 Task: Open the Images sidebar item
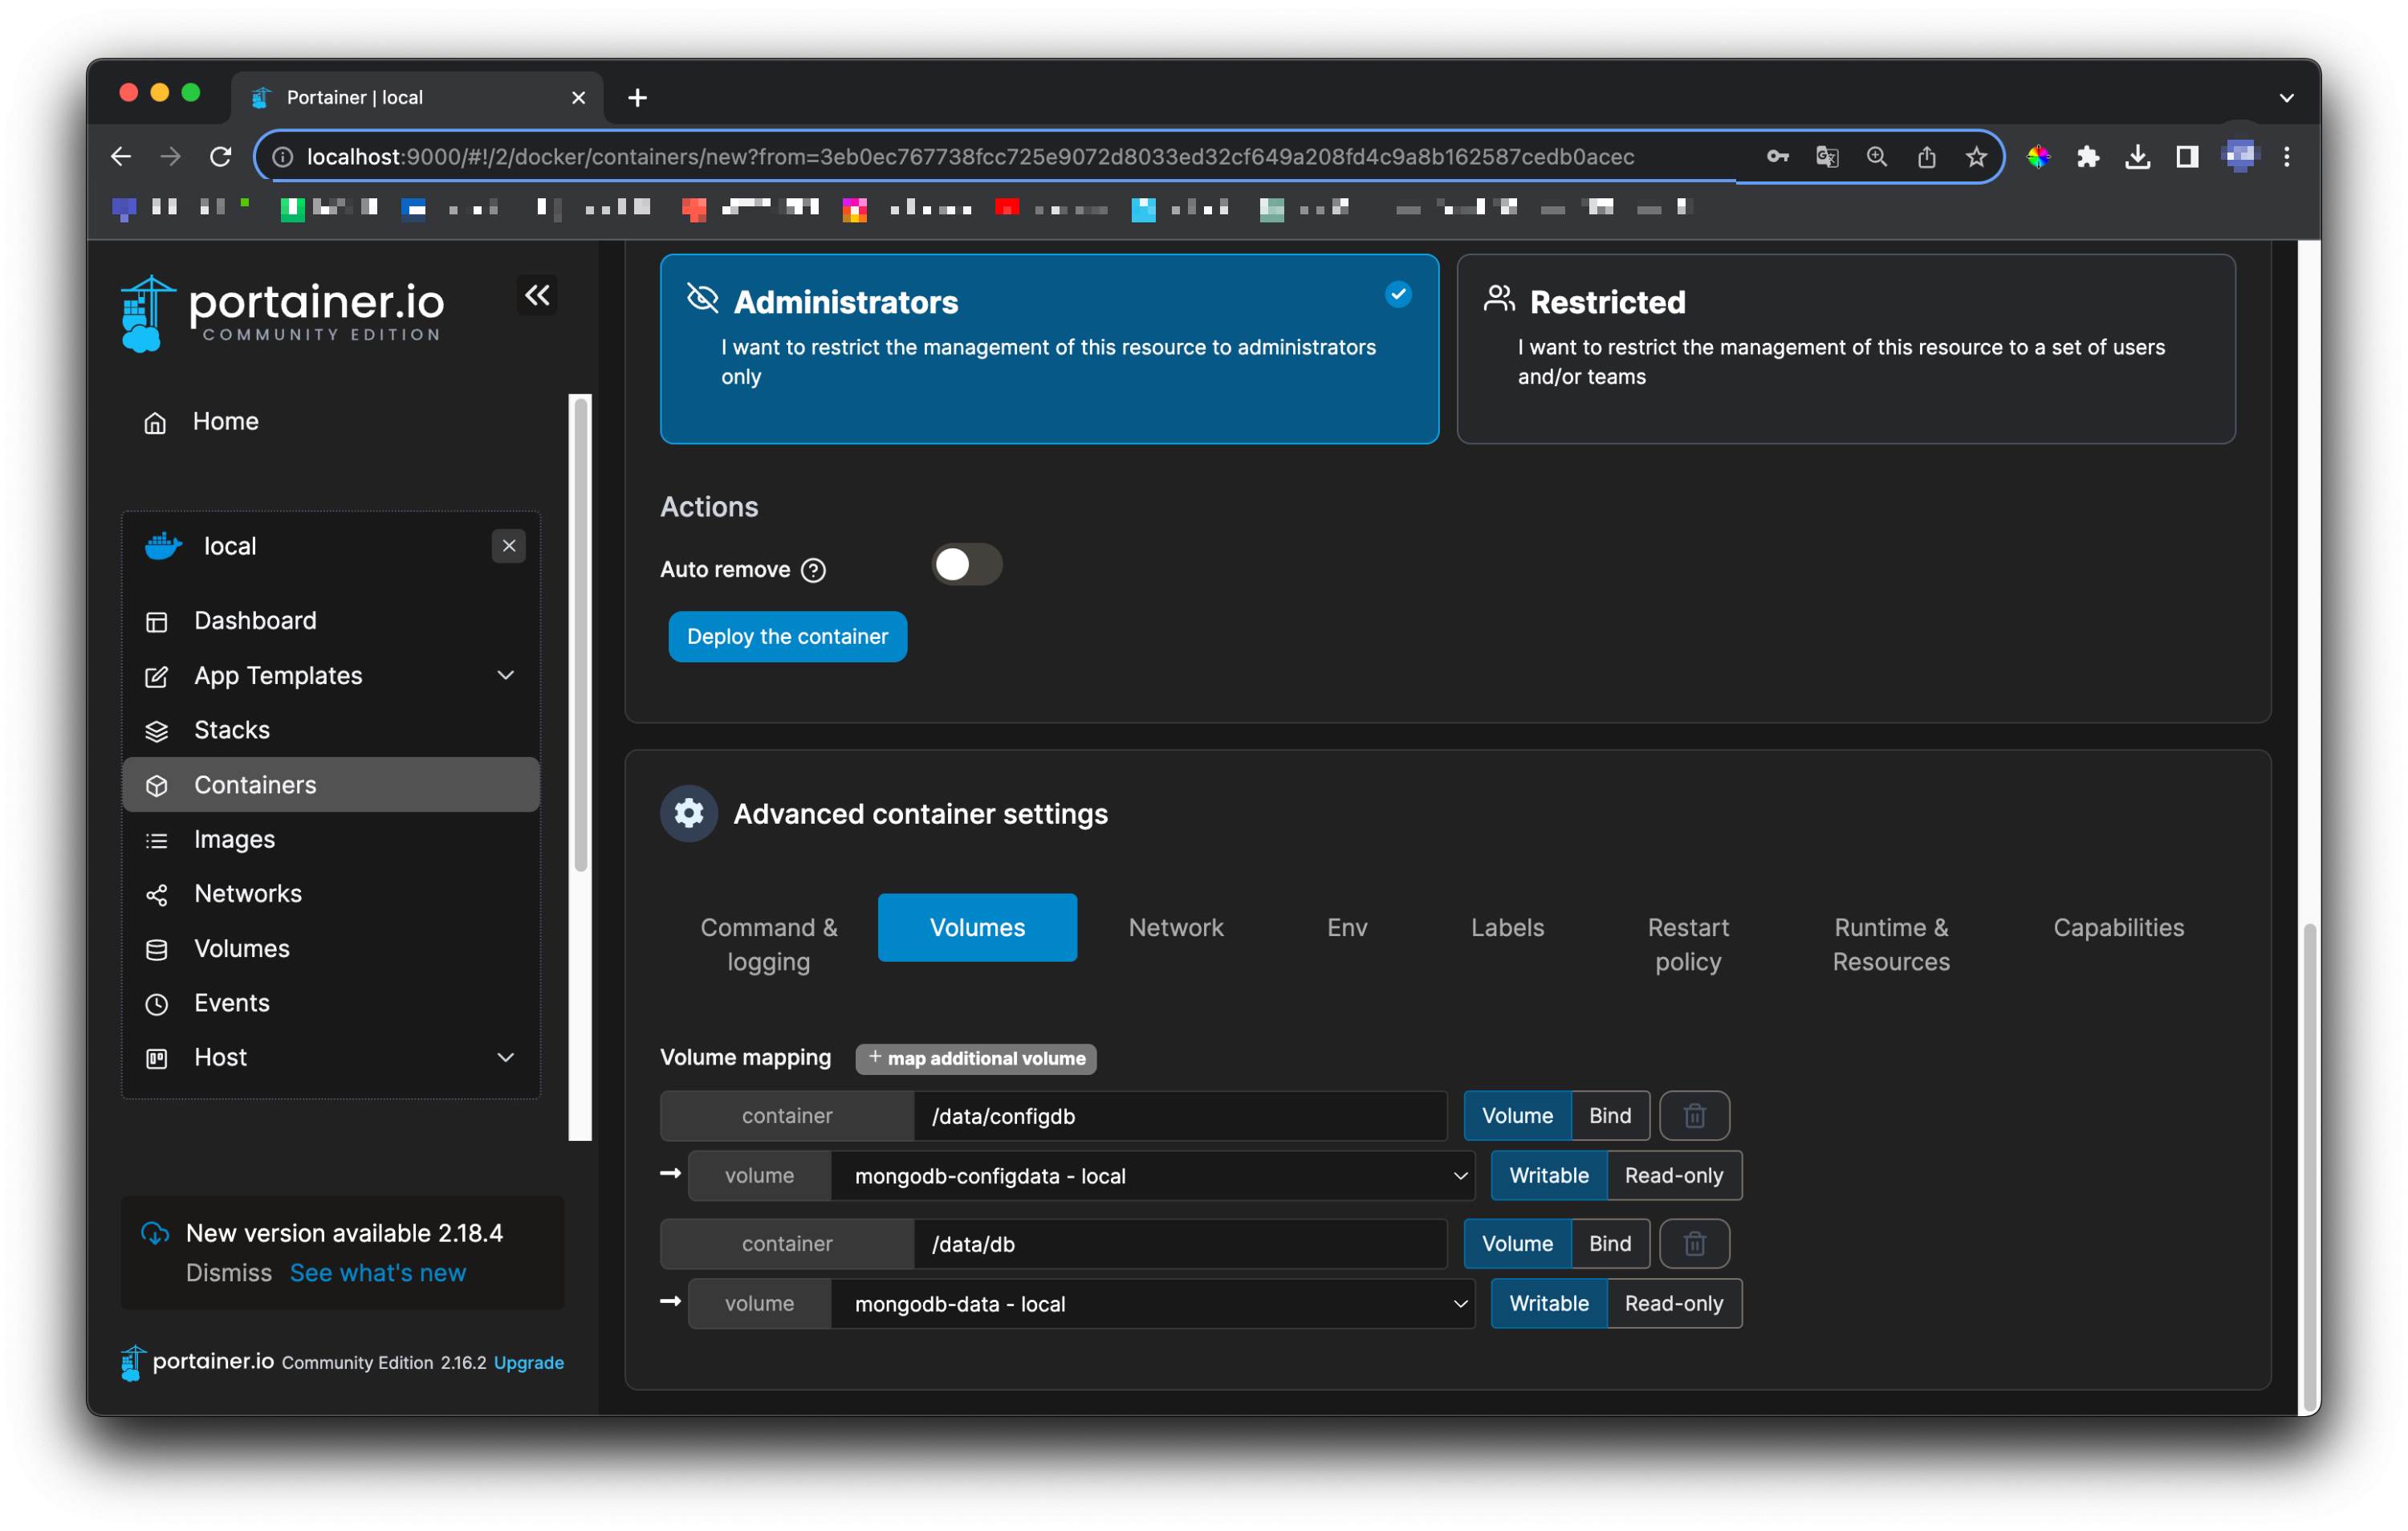point(234,840)
